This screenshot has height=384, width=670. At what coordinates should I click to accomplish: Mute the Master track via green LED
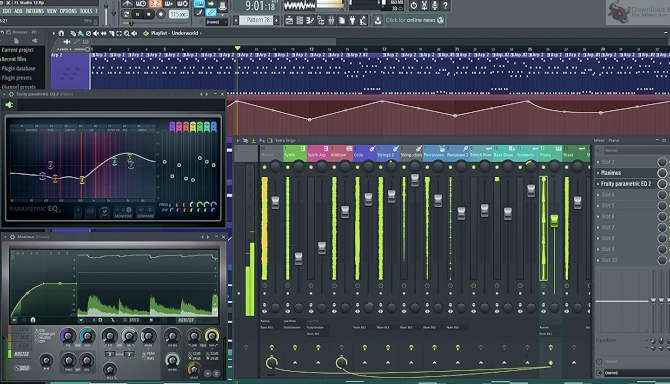tap(264, 167)
